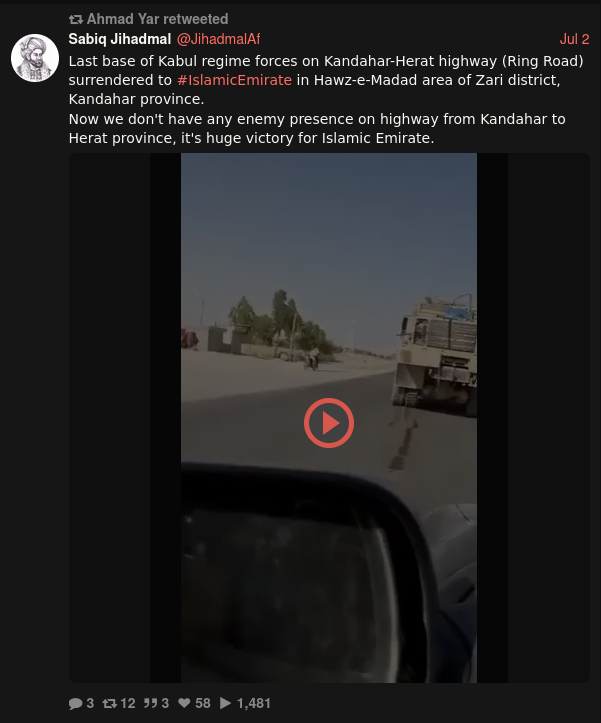Click the car side mirror in the video
Screen dimensions: 601x723
[x=304, y=572]
